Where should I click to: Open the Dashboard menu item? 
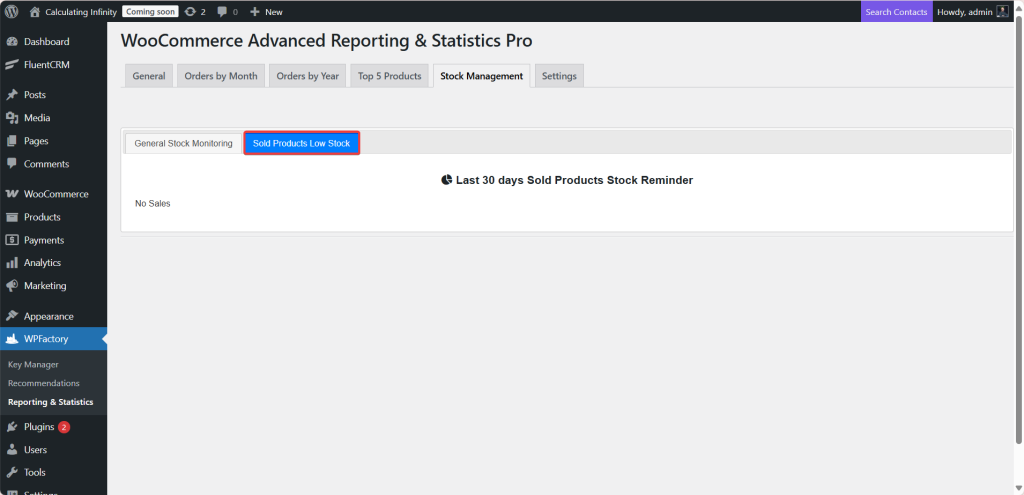click(46, 42)
